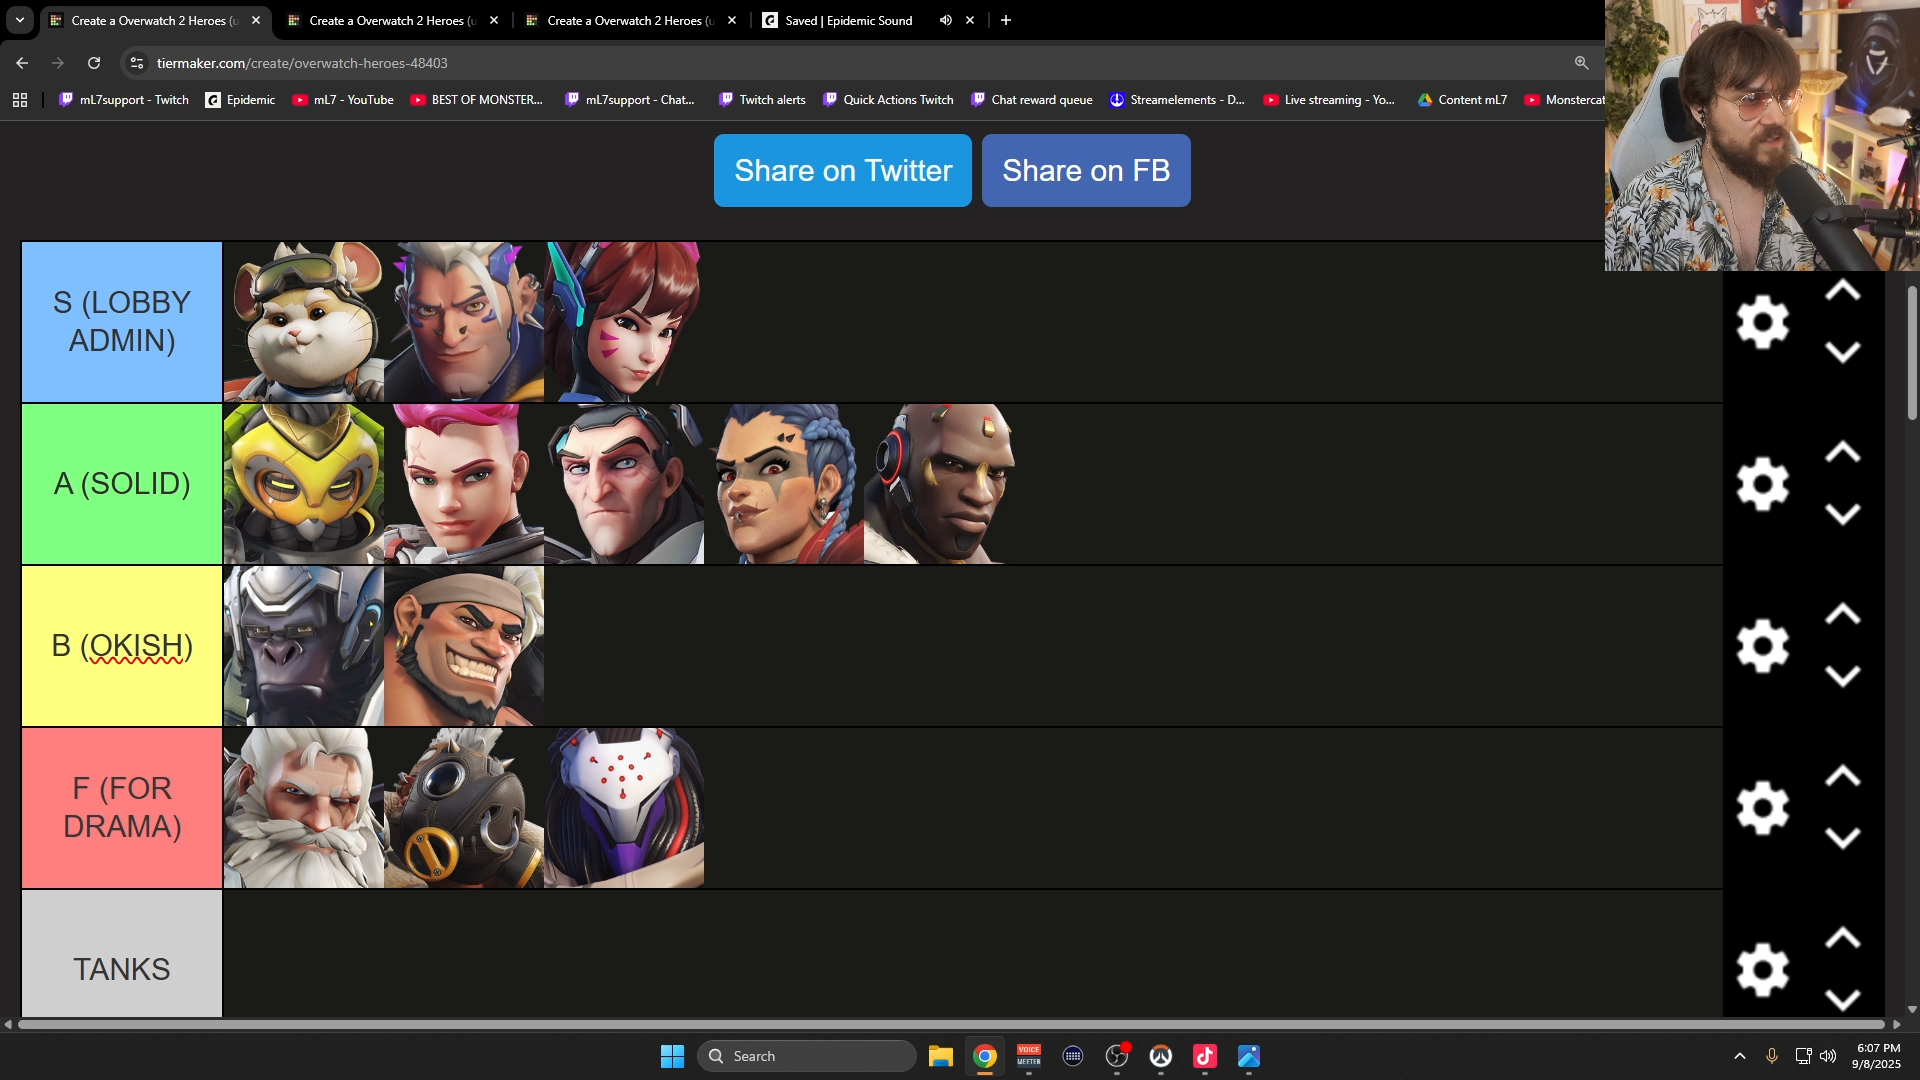Open Epidemic bookmark
The height and width of the screenshot is (1080, 1920).
240,100
